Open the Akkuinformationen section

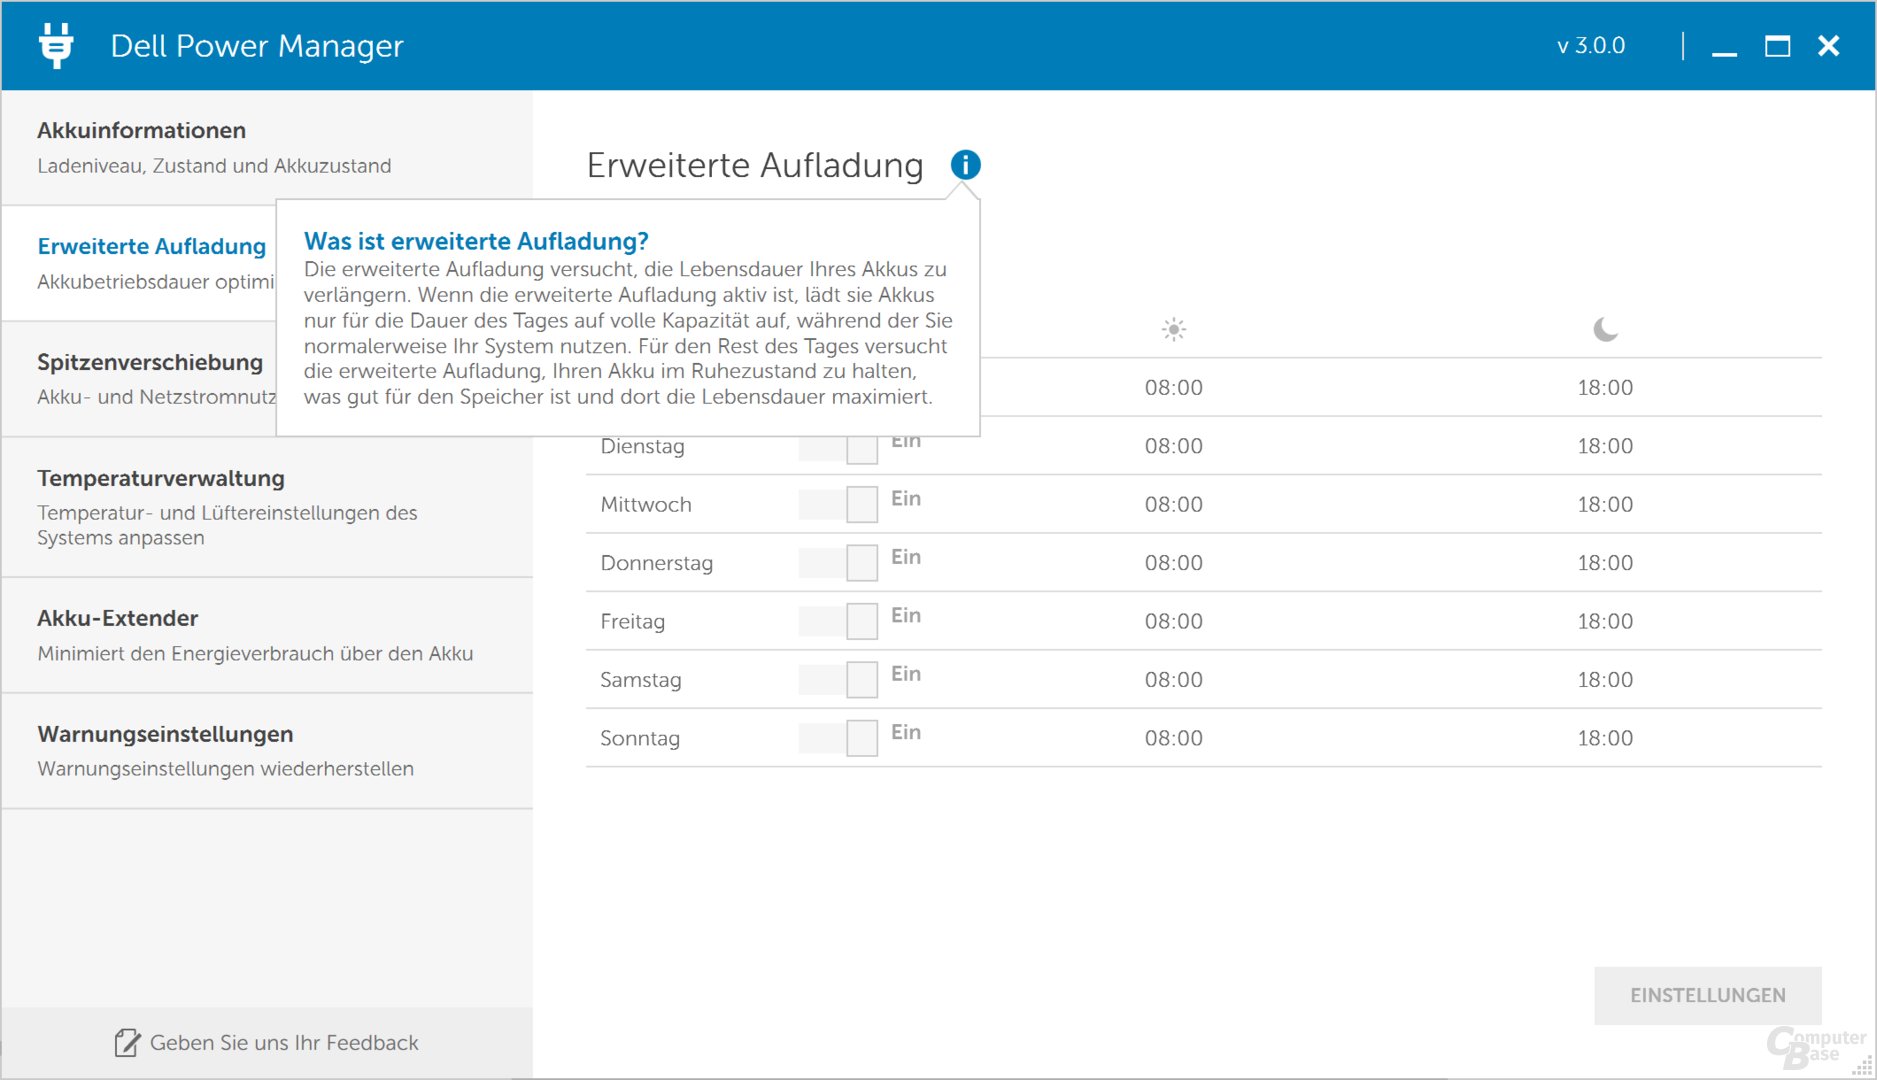267,148
